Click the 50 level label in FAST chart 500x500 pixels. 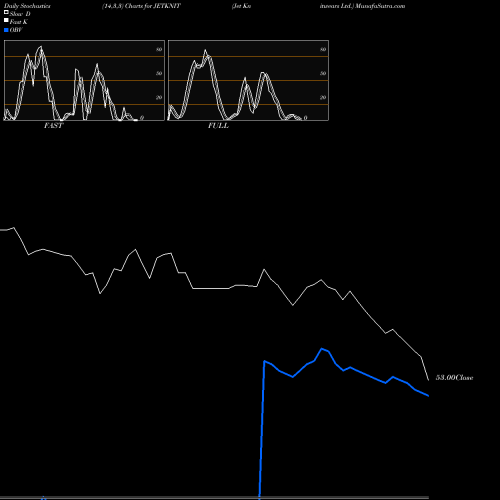point(159,73)
